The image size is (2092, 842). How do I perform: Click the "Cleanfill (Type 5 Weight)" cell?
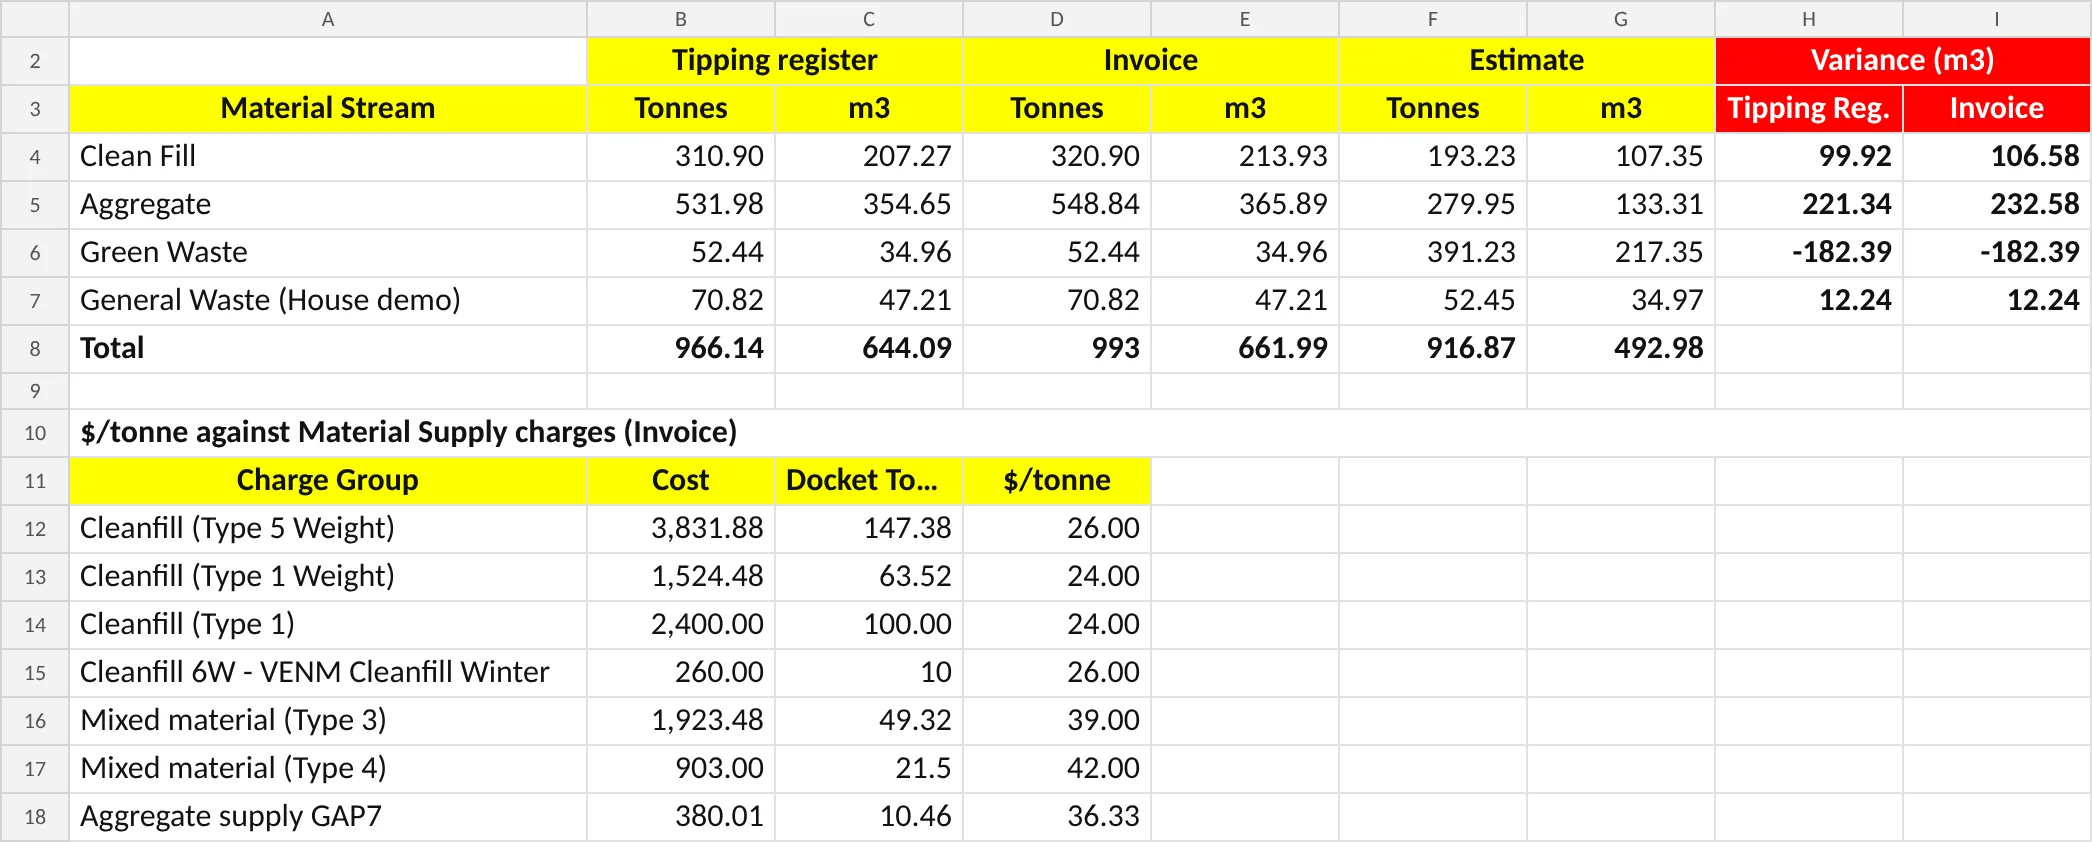pyautogui.click(x=327, y=528)
